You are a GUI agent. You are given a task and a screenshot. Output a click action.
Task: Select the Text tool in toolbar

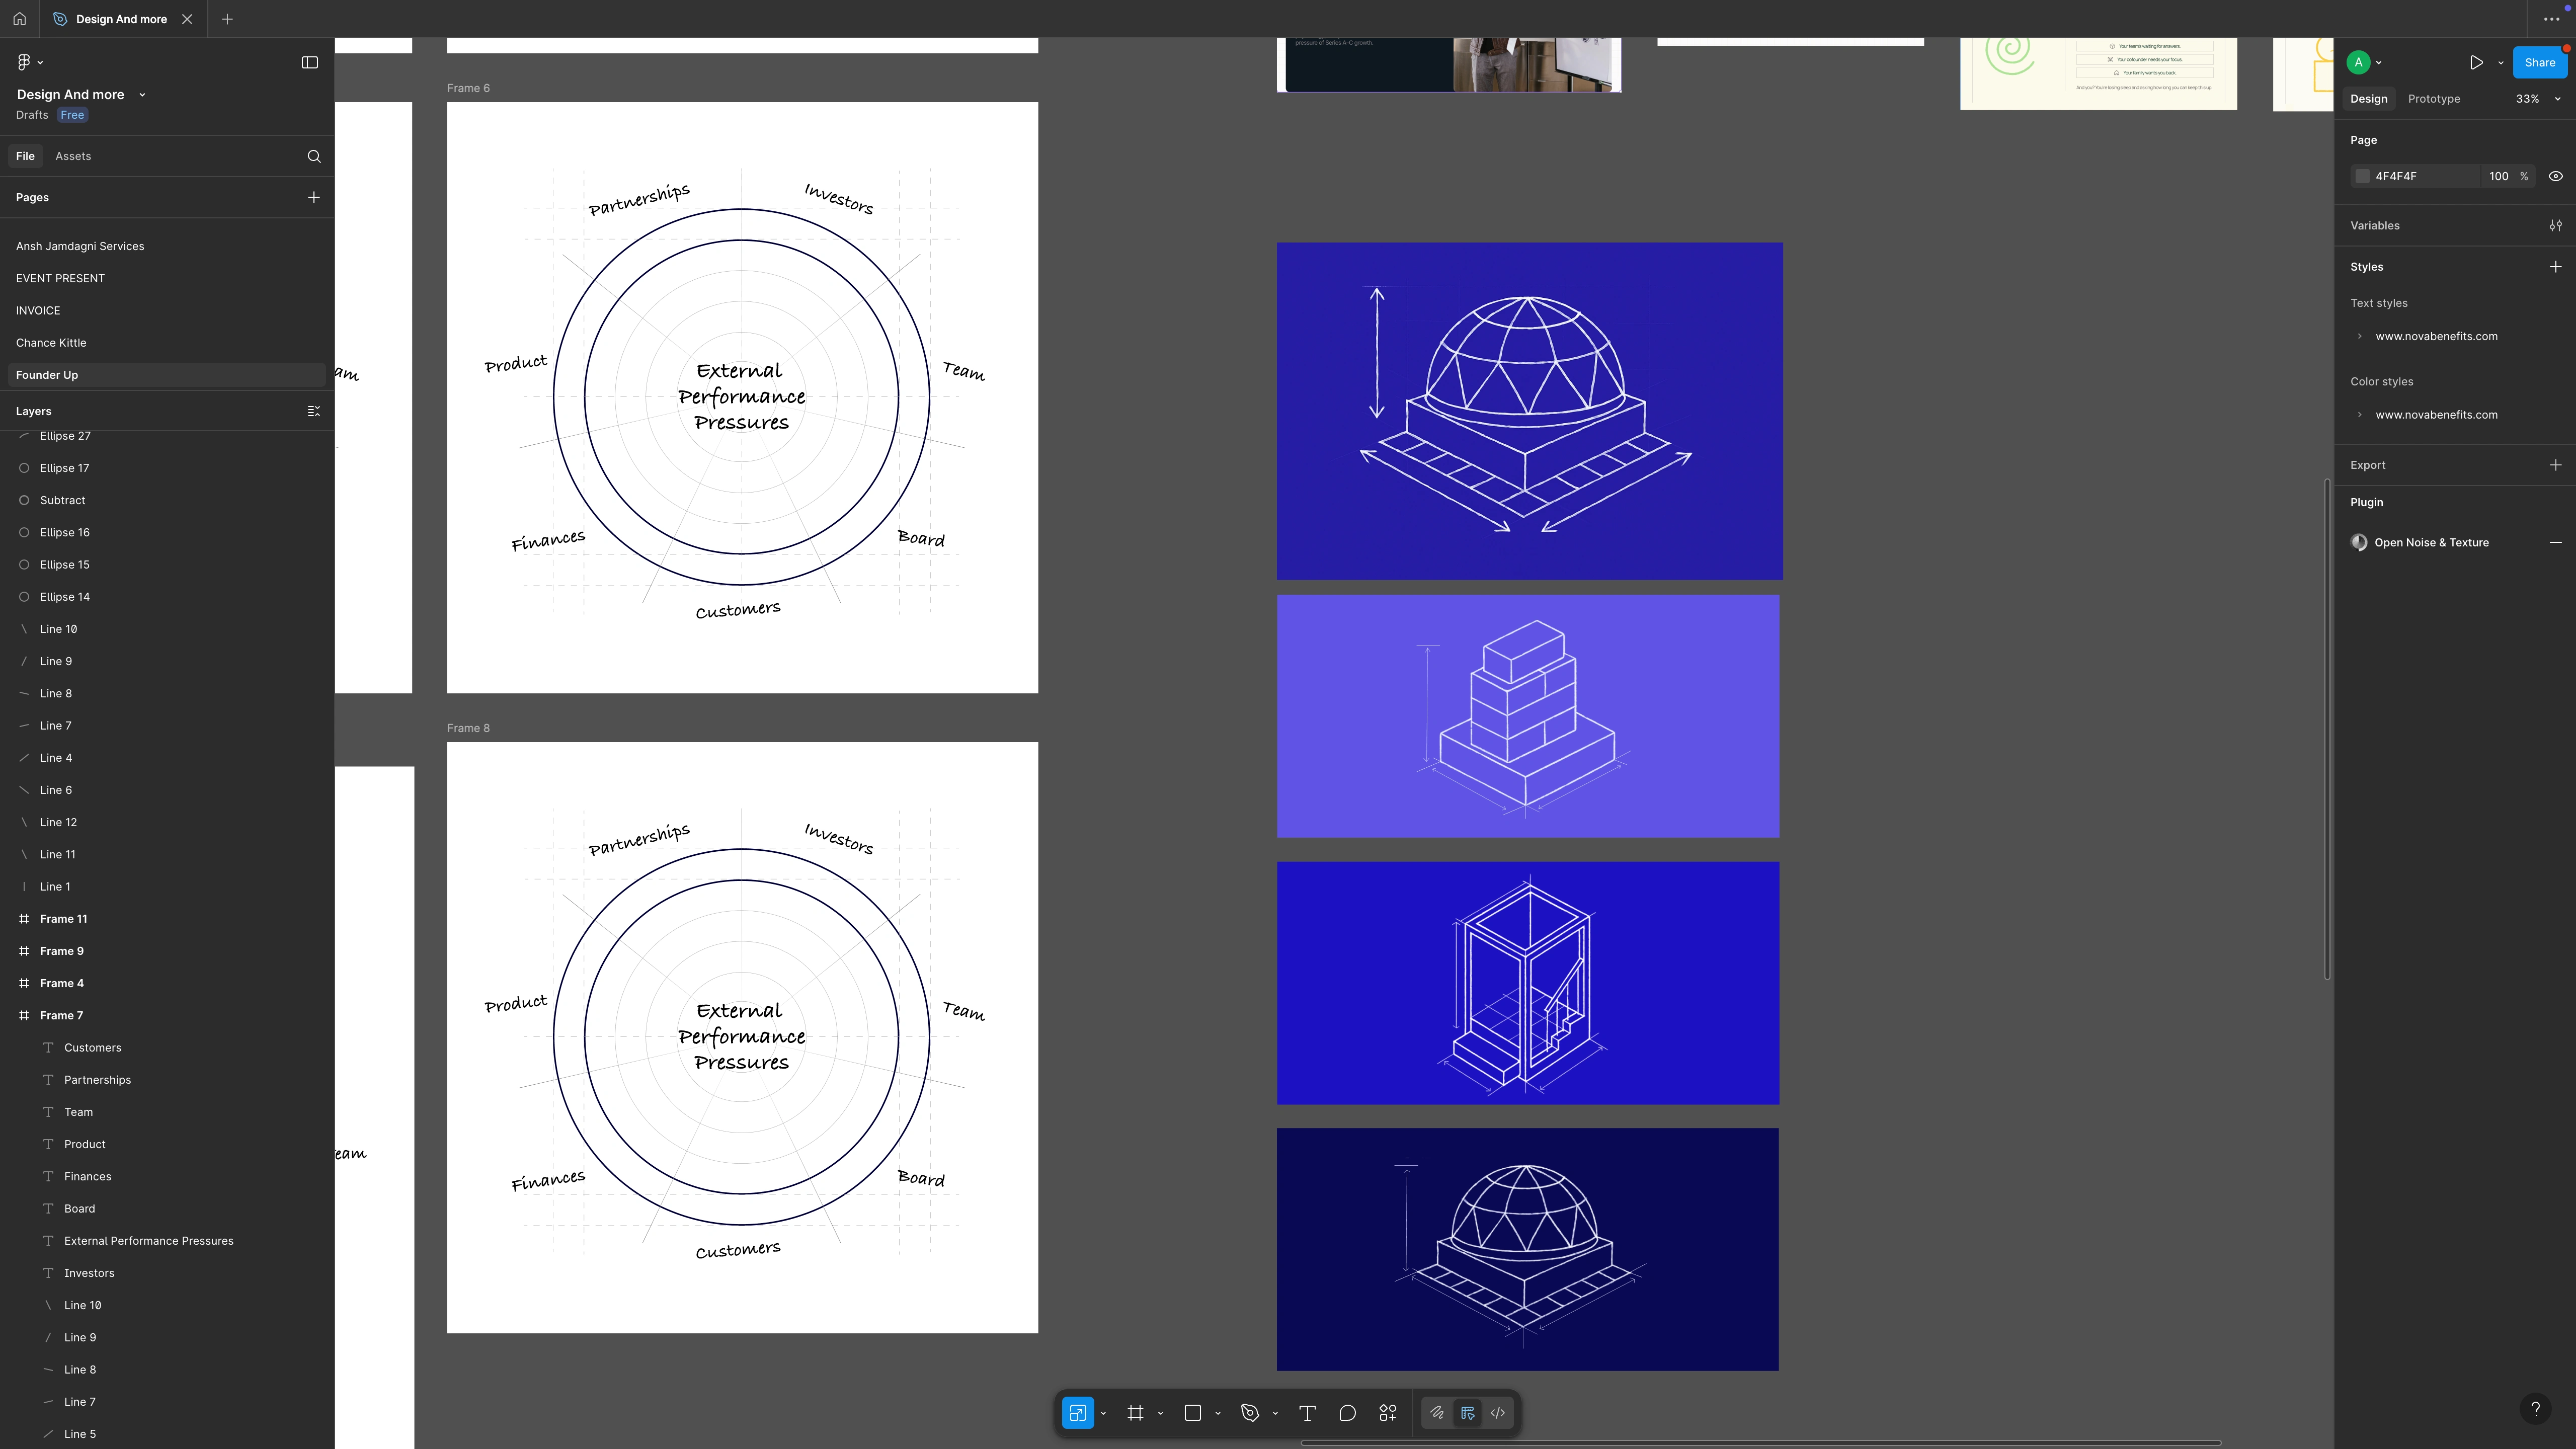pos(1307,1413)
